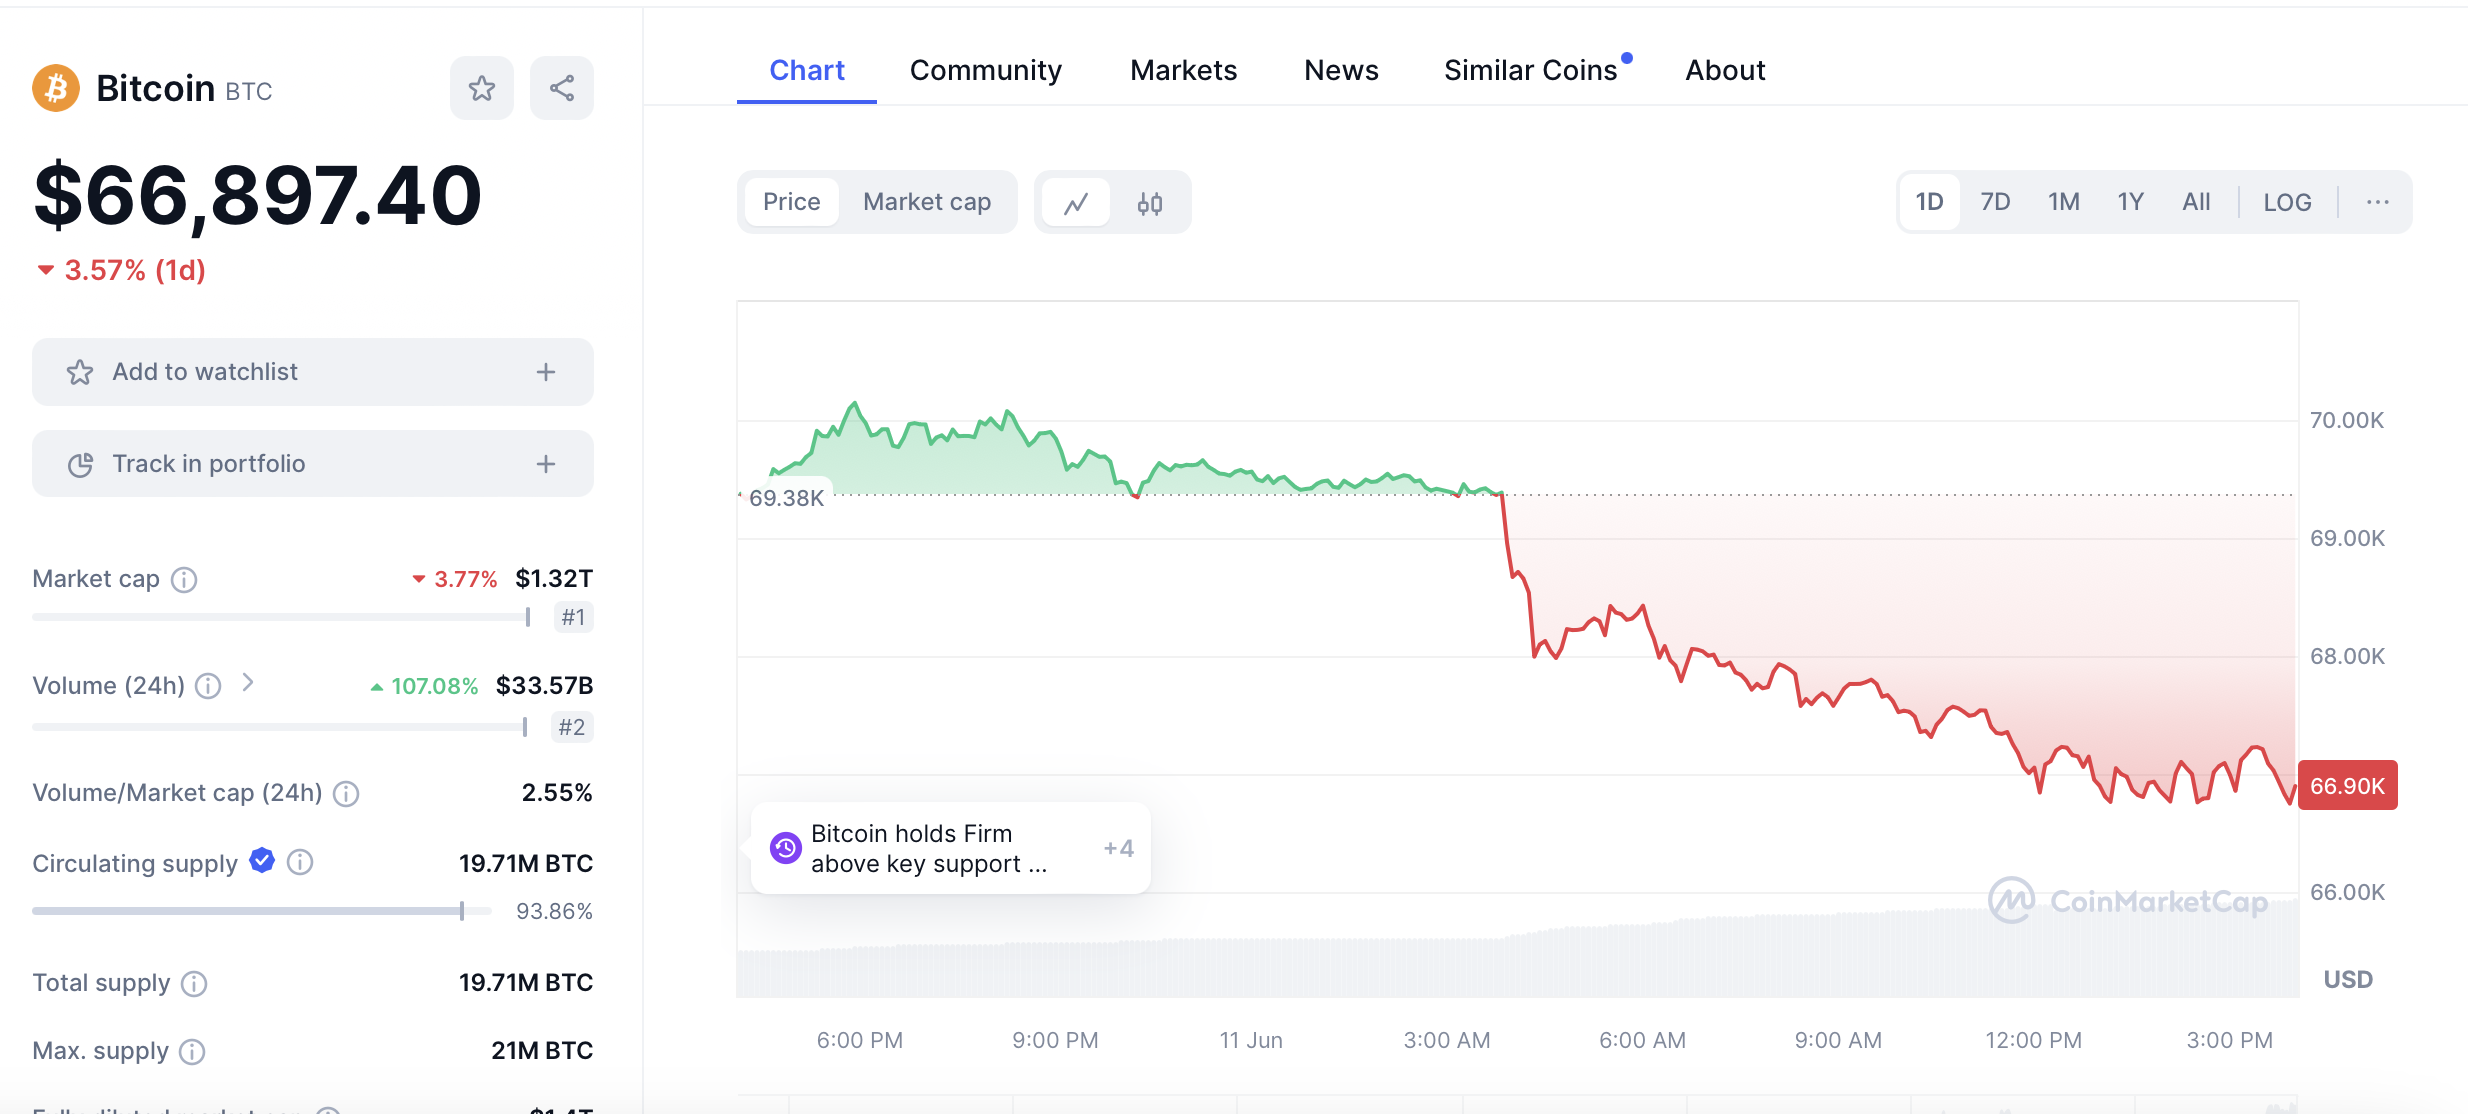This screenshot has width=2468, height=1114.
Task: Click the circulating supply progress bar
Action: (x=260, y=911)
